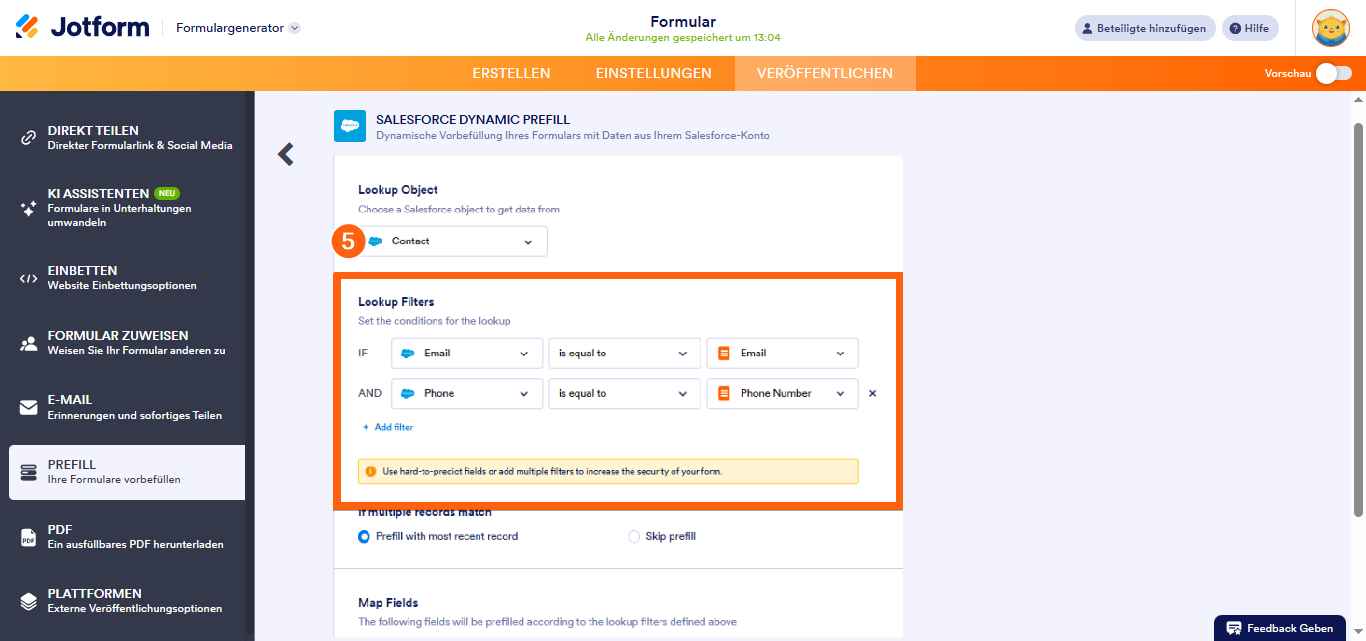Viewport: 1366px width, 641px height.
Task: Expand the is equal to condition dropdown
Action: [624, 353]
